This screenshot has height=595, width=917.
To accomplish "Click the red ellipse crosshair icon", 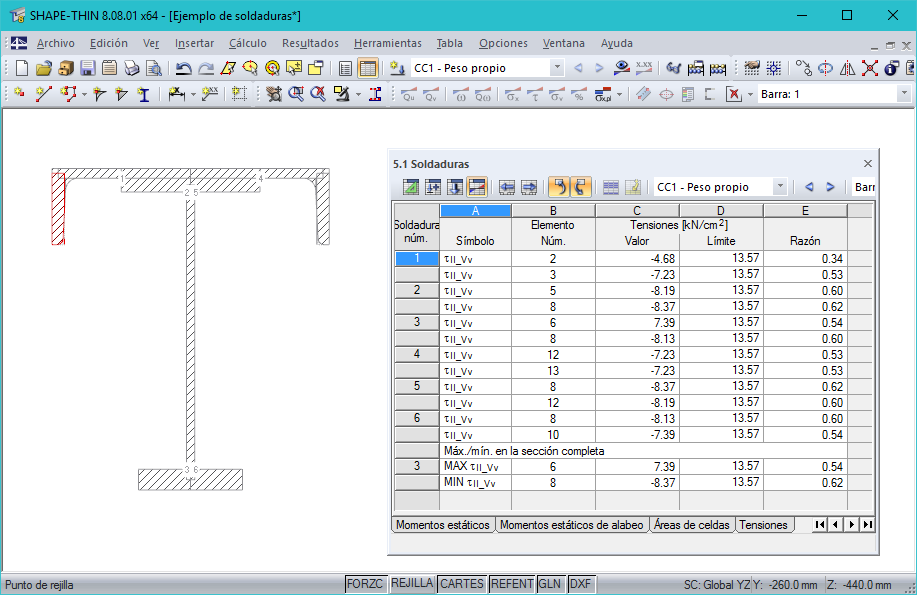I will 666,94.
